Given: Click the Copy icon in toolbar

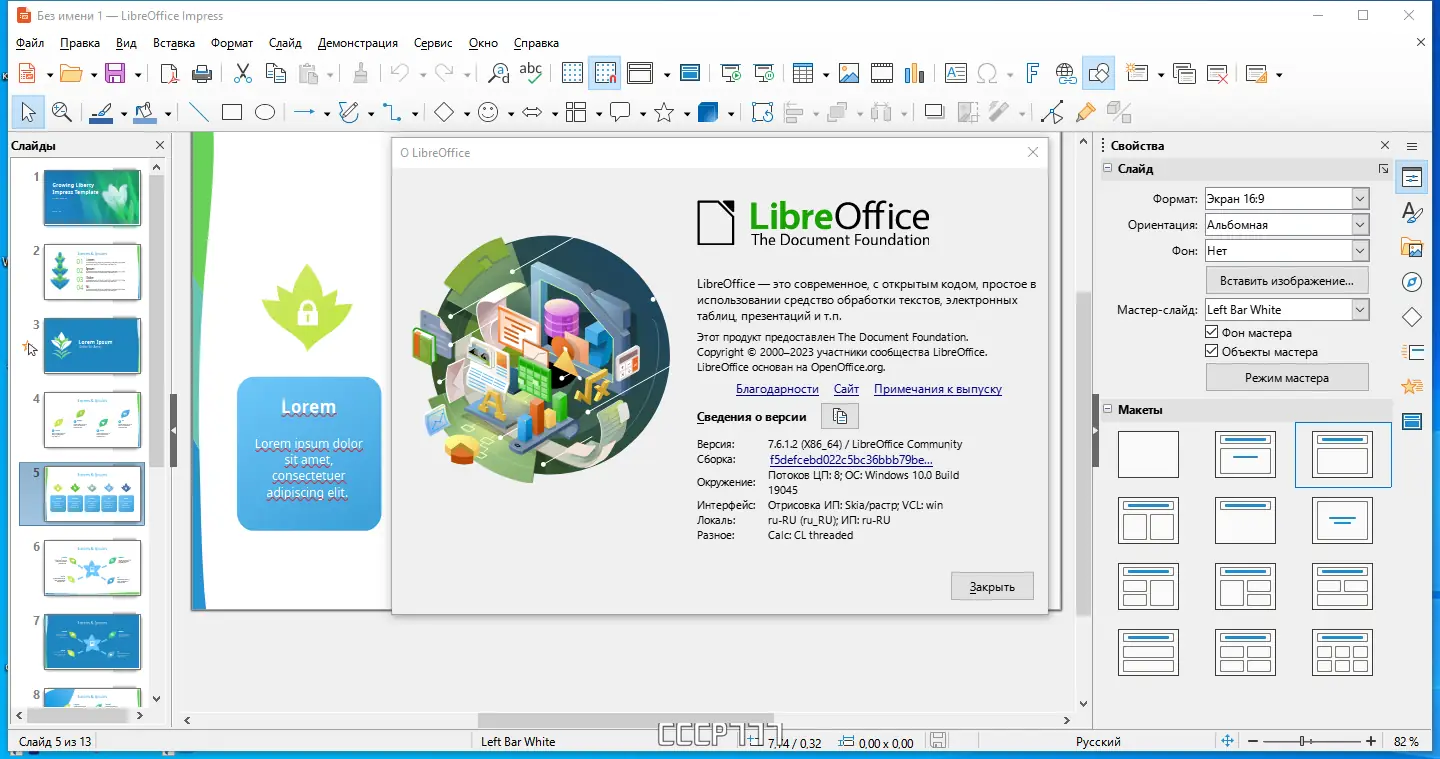Looking at the screenshot, I should point(275,73).
